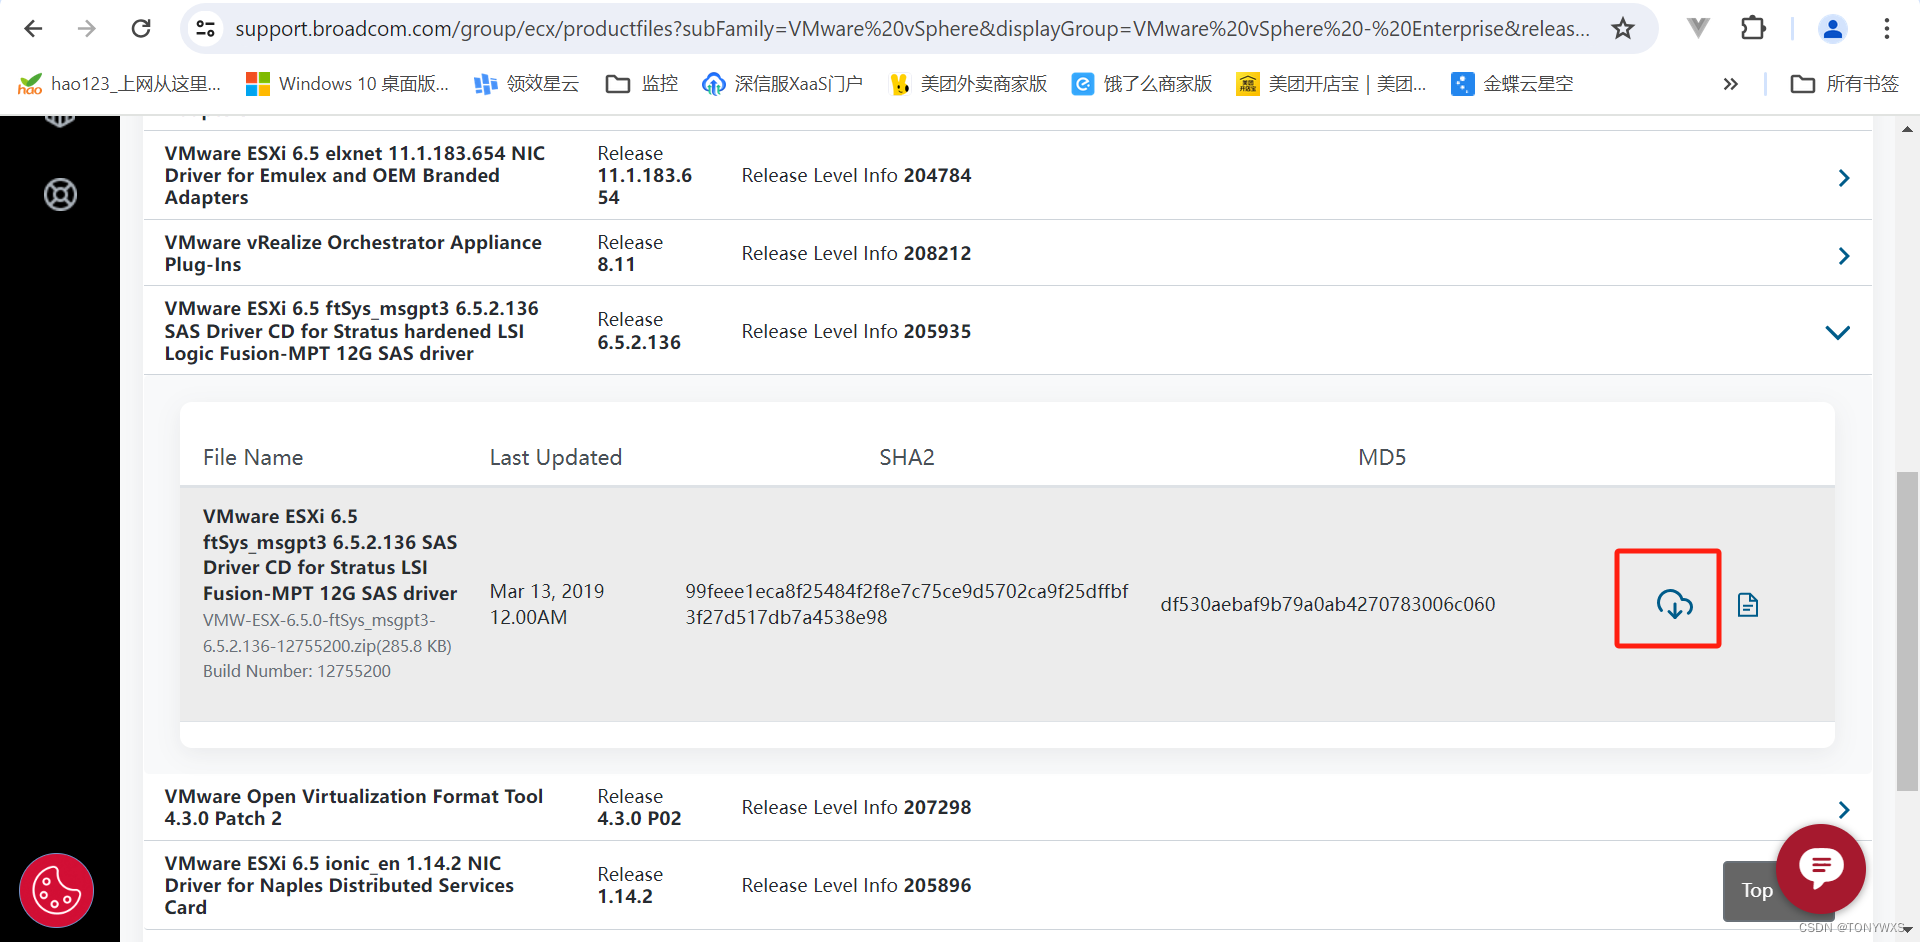Click the address bar URL field
This screenshot has width=1920, height=942.
[912, 29]
